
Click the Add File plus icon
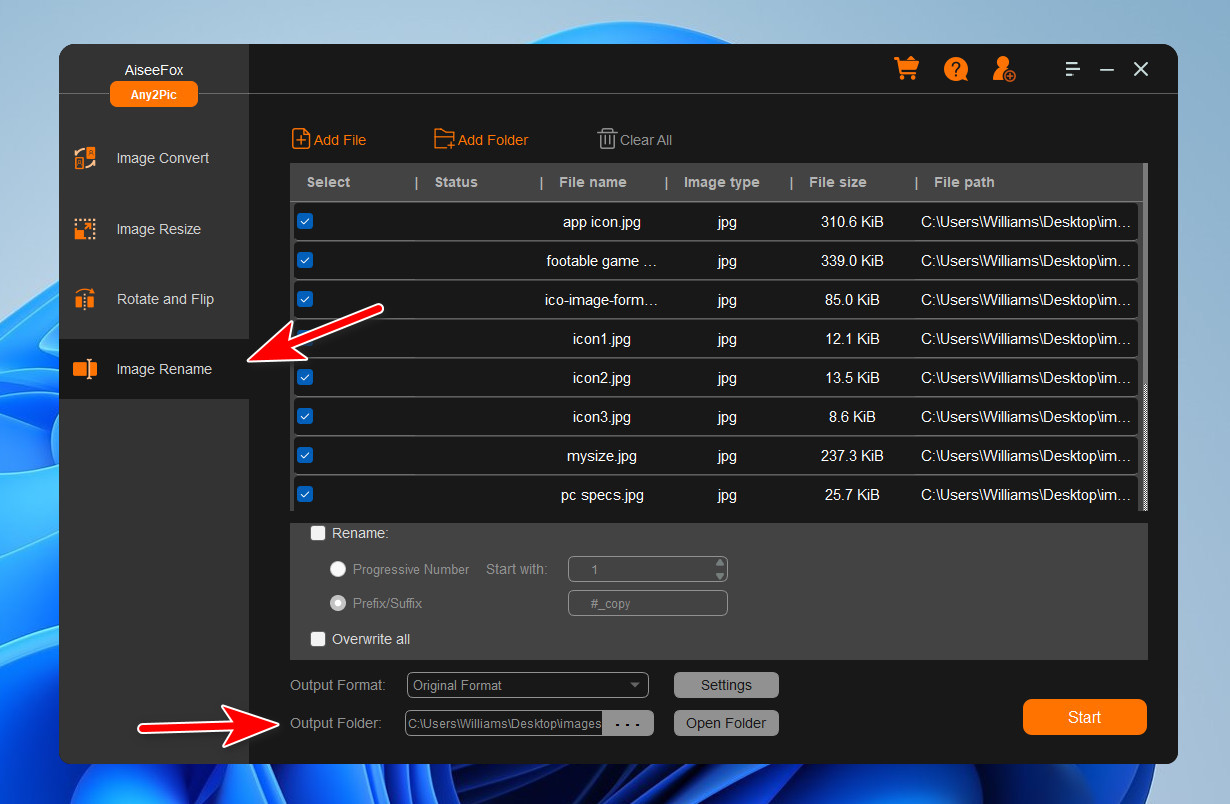click(301, 139)
